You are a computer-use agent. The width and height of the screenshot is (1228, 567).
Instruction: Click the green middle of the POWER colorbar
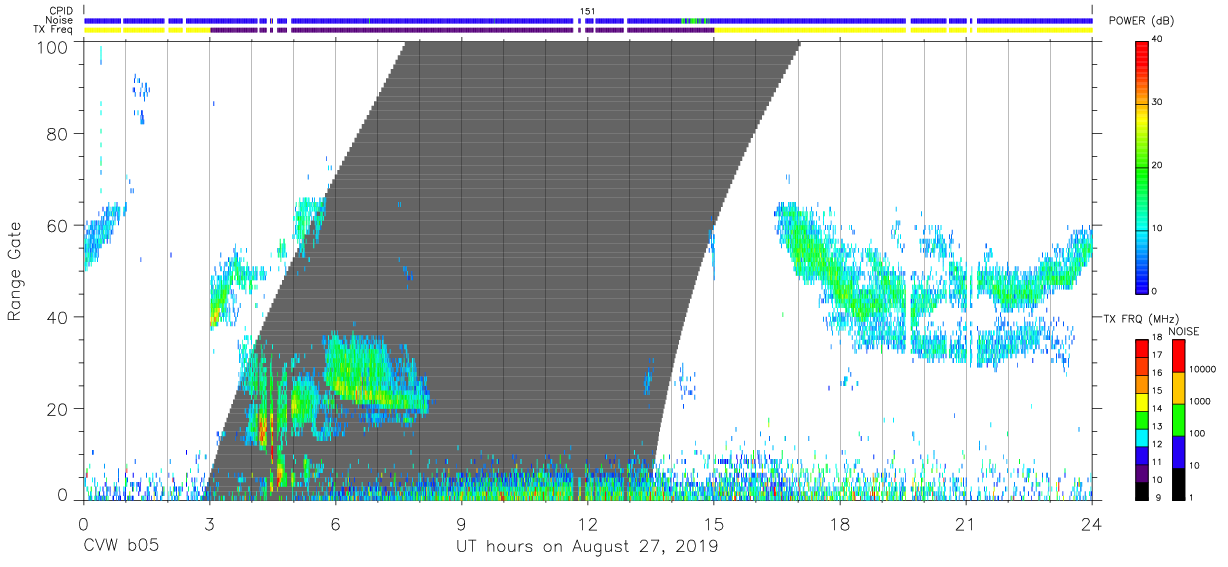click(x=1142, y=165)
